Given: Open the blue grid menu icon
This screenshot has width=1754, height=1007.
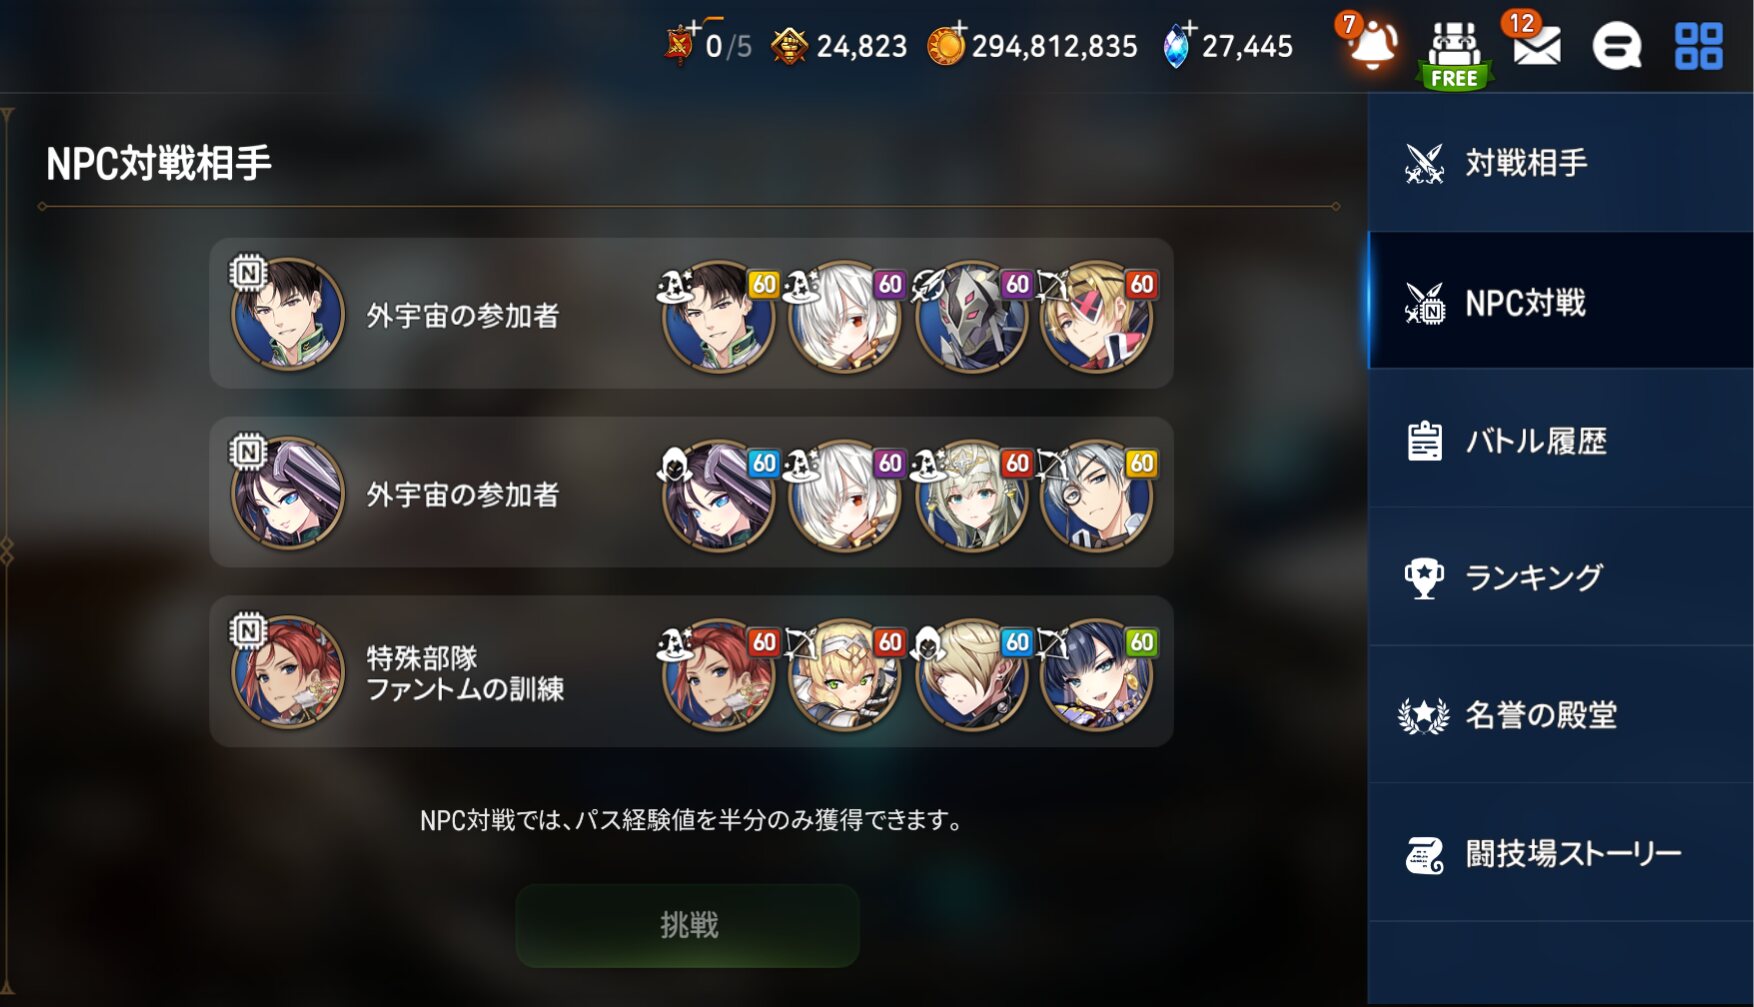Looking at the screenshot, I should pyautogui.click(x=1698, y=46).
